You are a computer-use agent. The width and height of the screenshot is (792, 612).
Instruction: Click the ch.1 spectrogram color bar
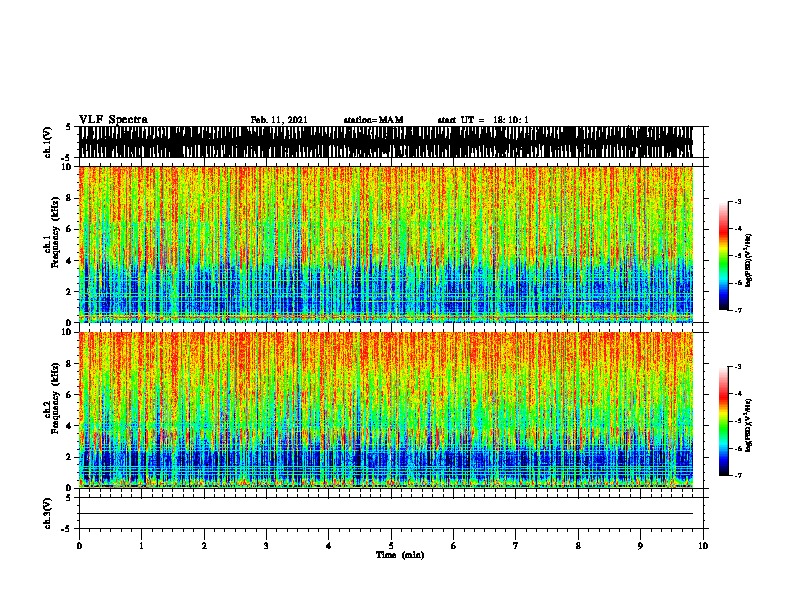724,256
